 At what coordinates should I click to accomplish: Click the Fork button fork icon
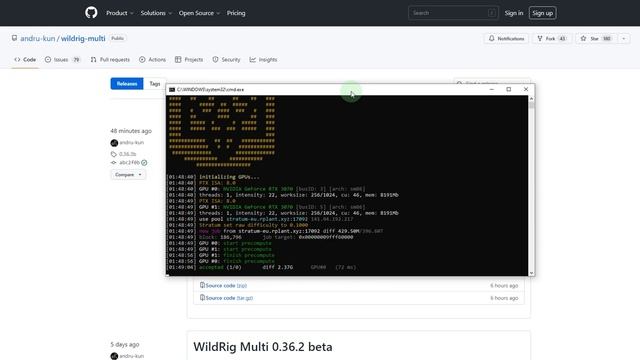[540, 38]
